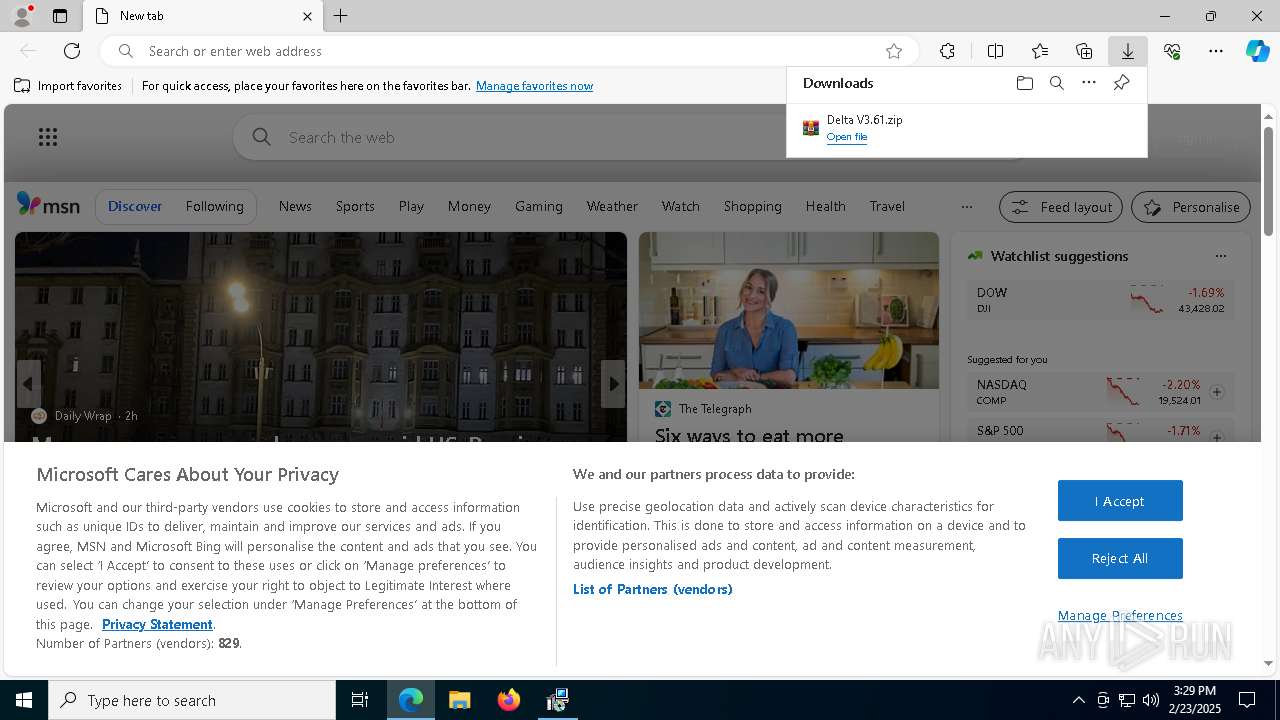The image size is (1280, 720).
Task: Open the News menu item
Action: click(x=295, y=206)
